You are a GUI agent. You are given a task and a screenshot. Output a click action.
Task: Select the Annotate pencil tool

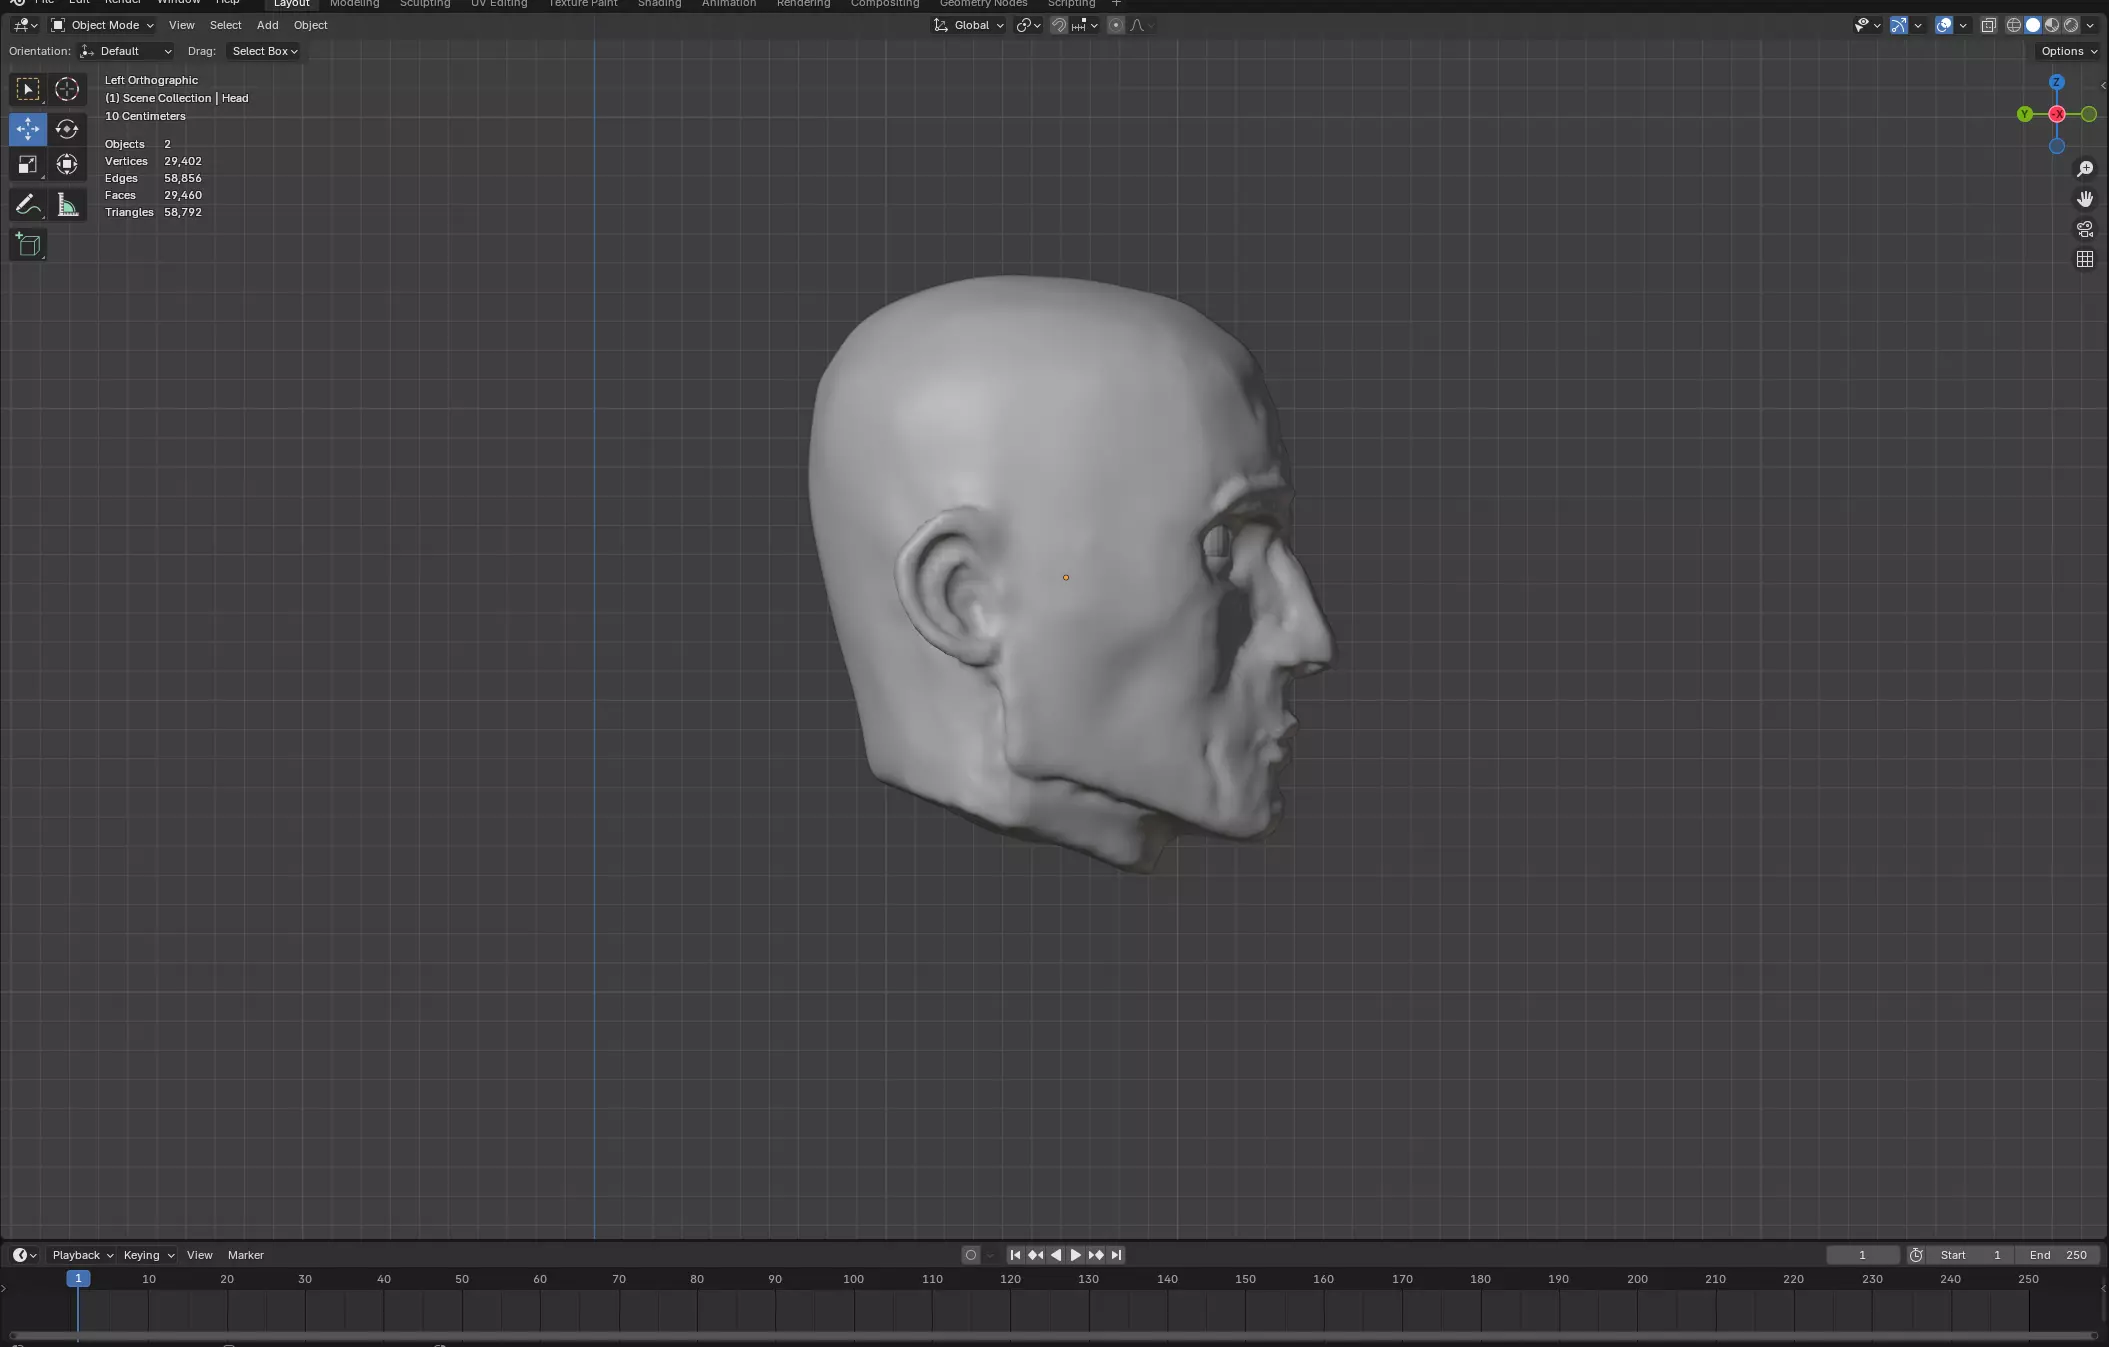click(28, 205)
